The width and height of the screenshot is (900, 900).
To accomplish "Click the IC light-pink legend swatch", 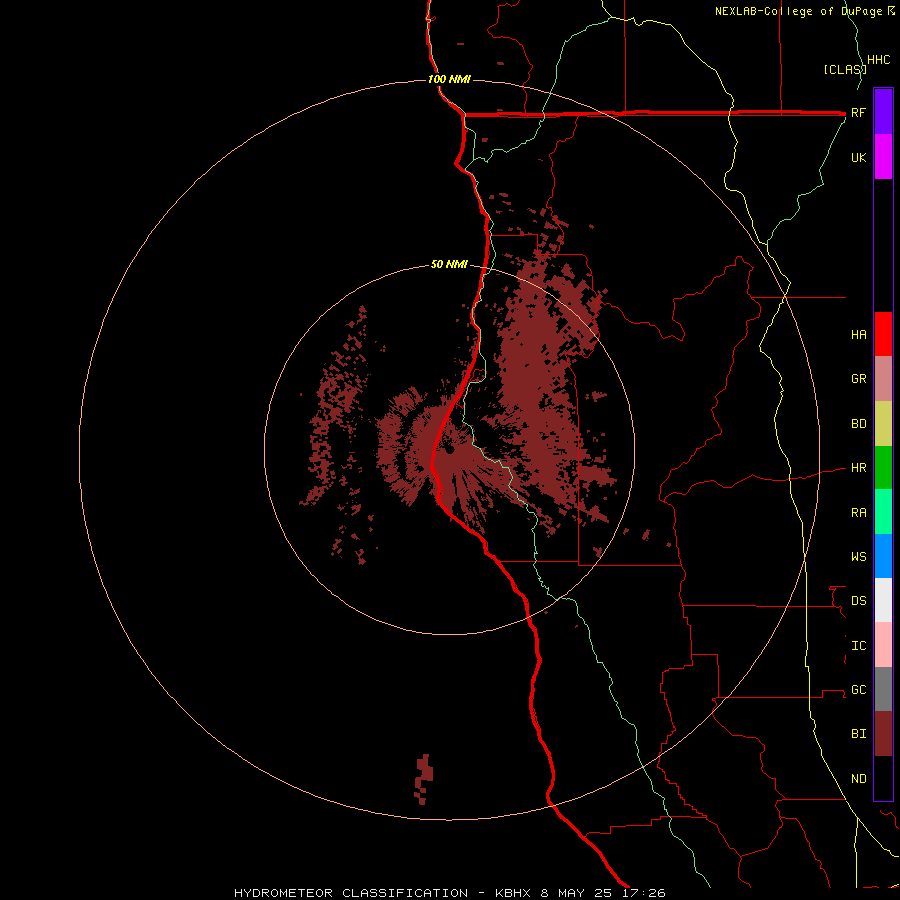I will tap(883, 645).
